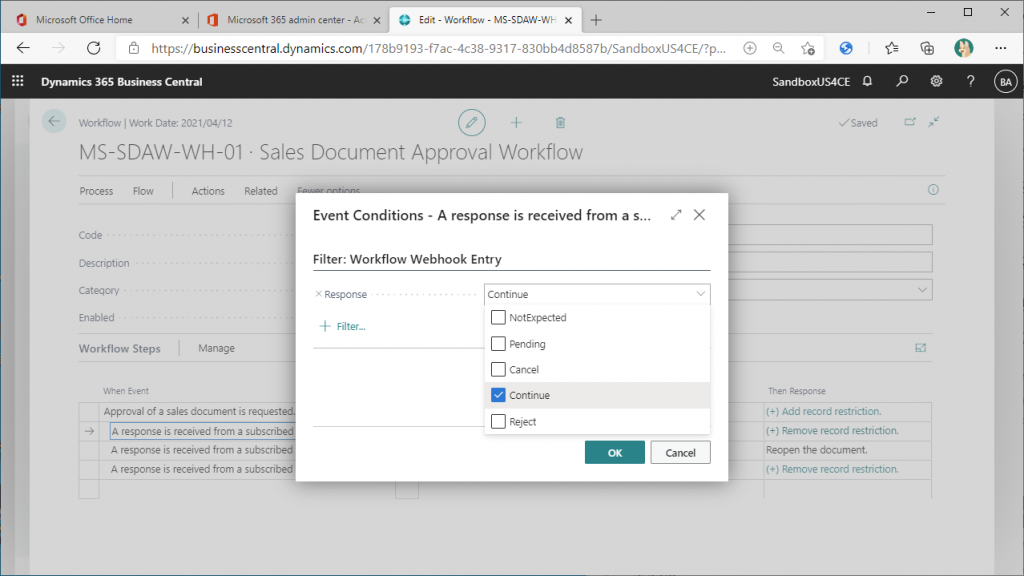Show the FactBox info icon
Screen dimensions: 1024x576
[933, 189]
